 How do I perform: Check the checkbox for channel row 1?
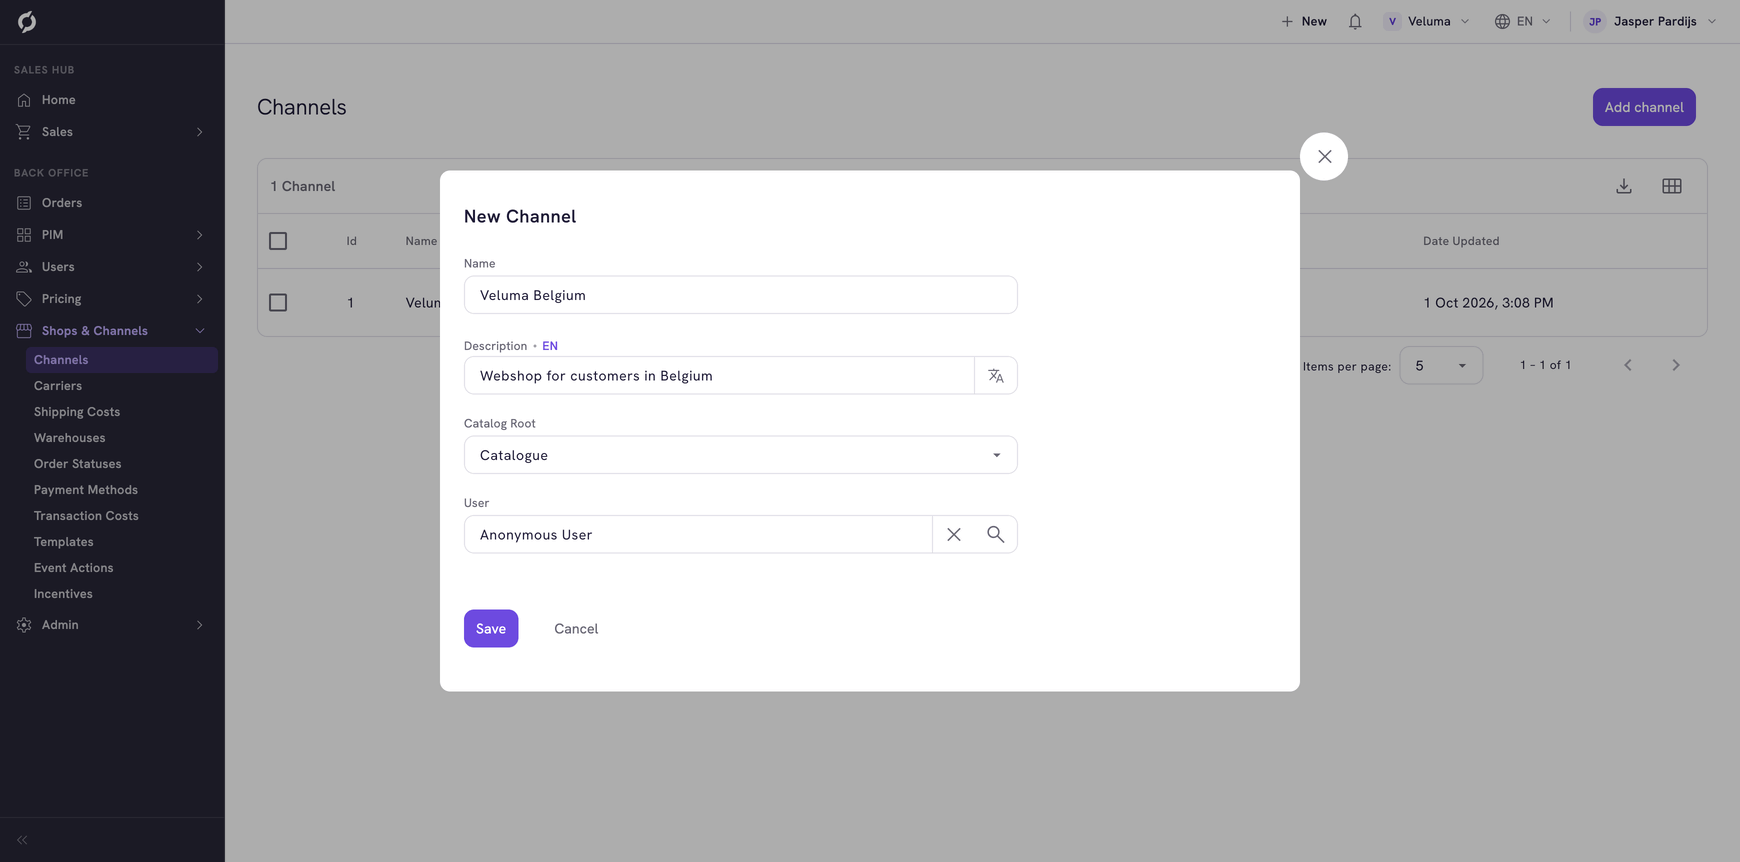coord(278,303)
